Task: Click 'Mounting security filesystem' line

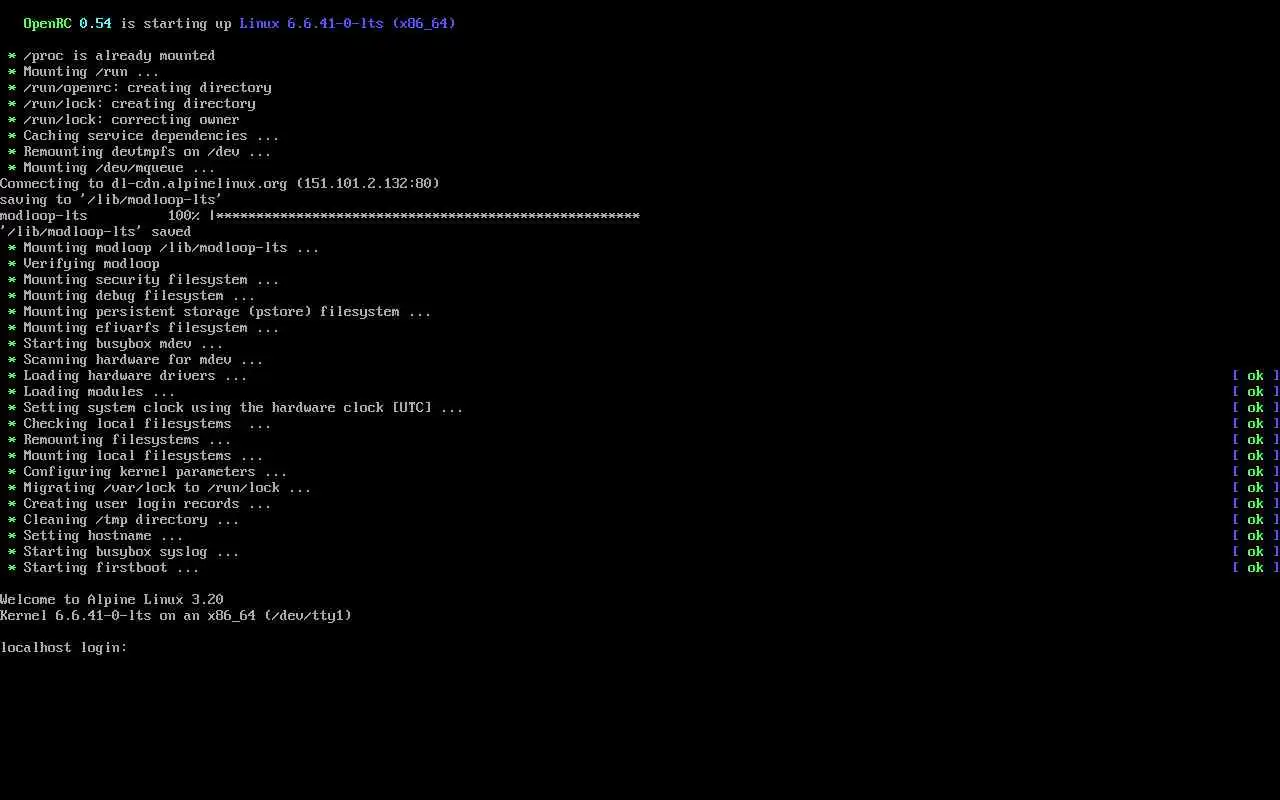Action: 144,279
